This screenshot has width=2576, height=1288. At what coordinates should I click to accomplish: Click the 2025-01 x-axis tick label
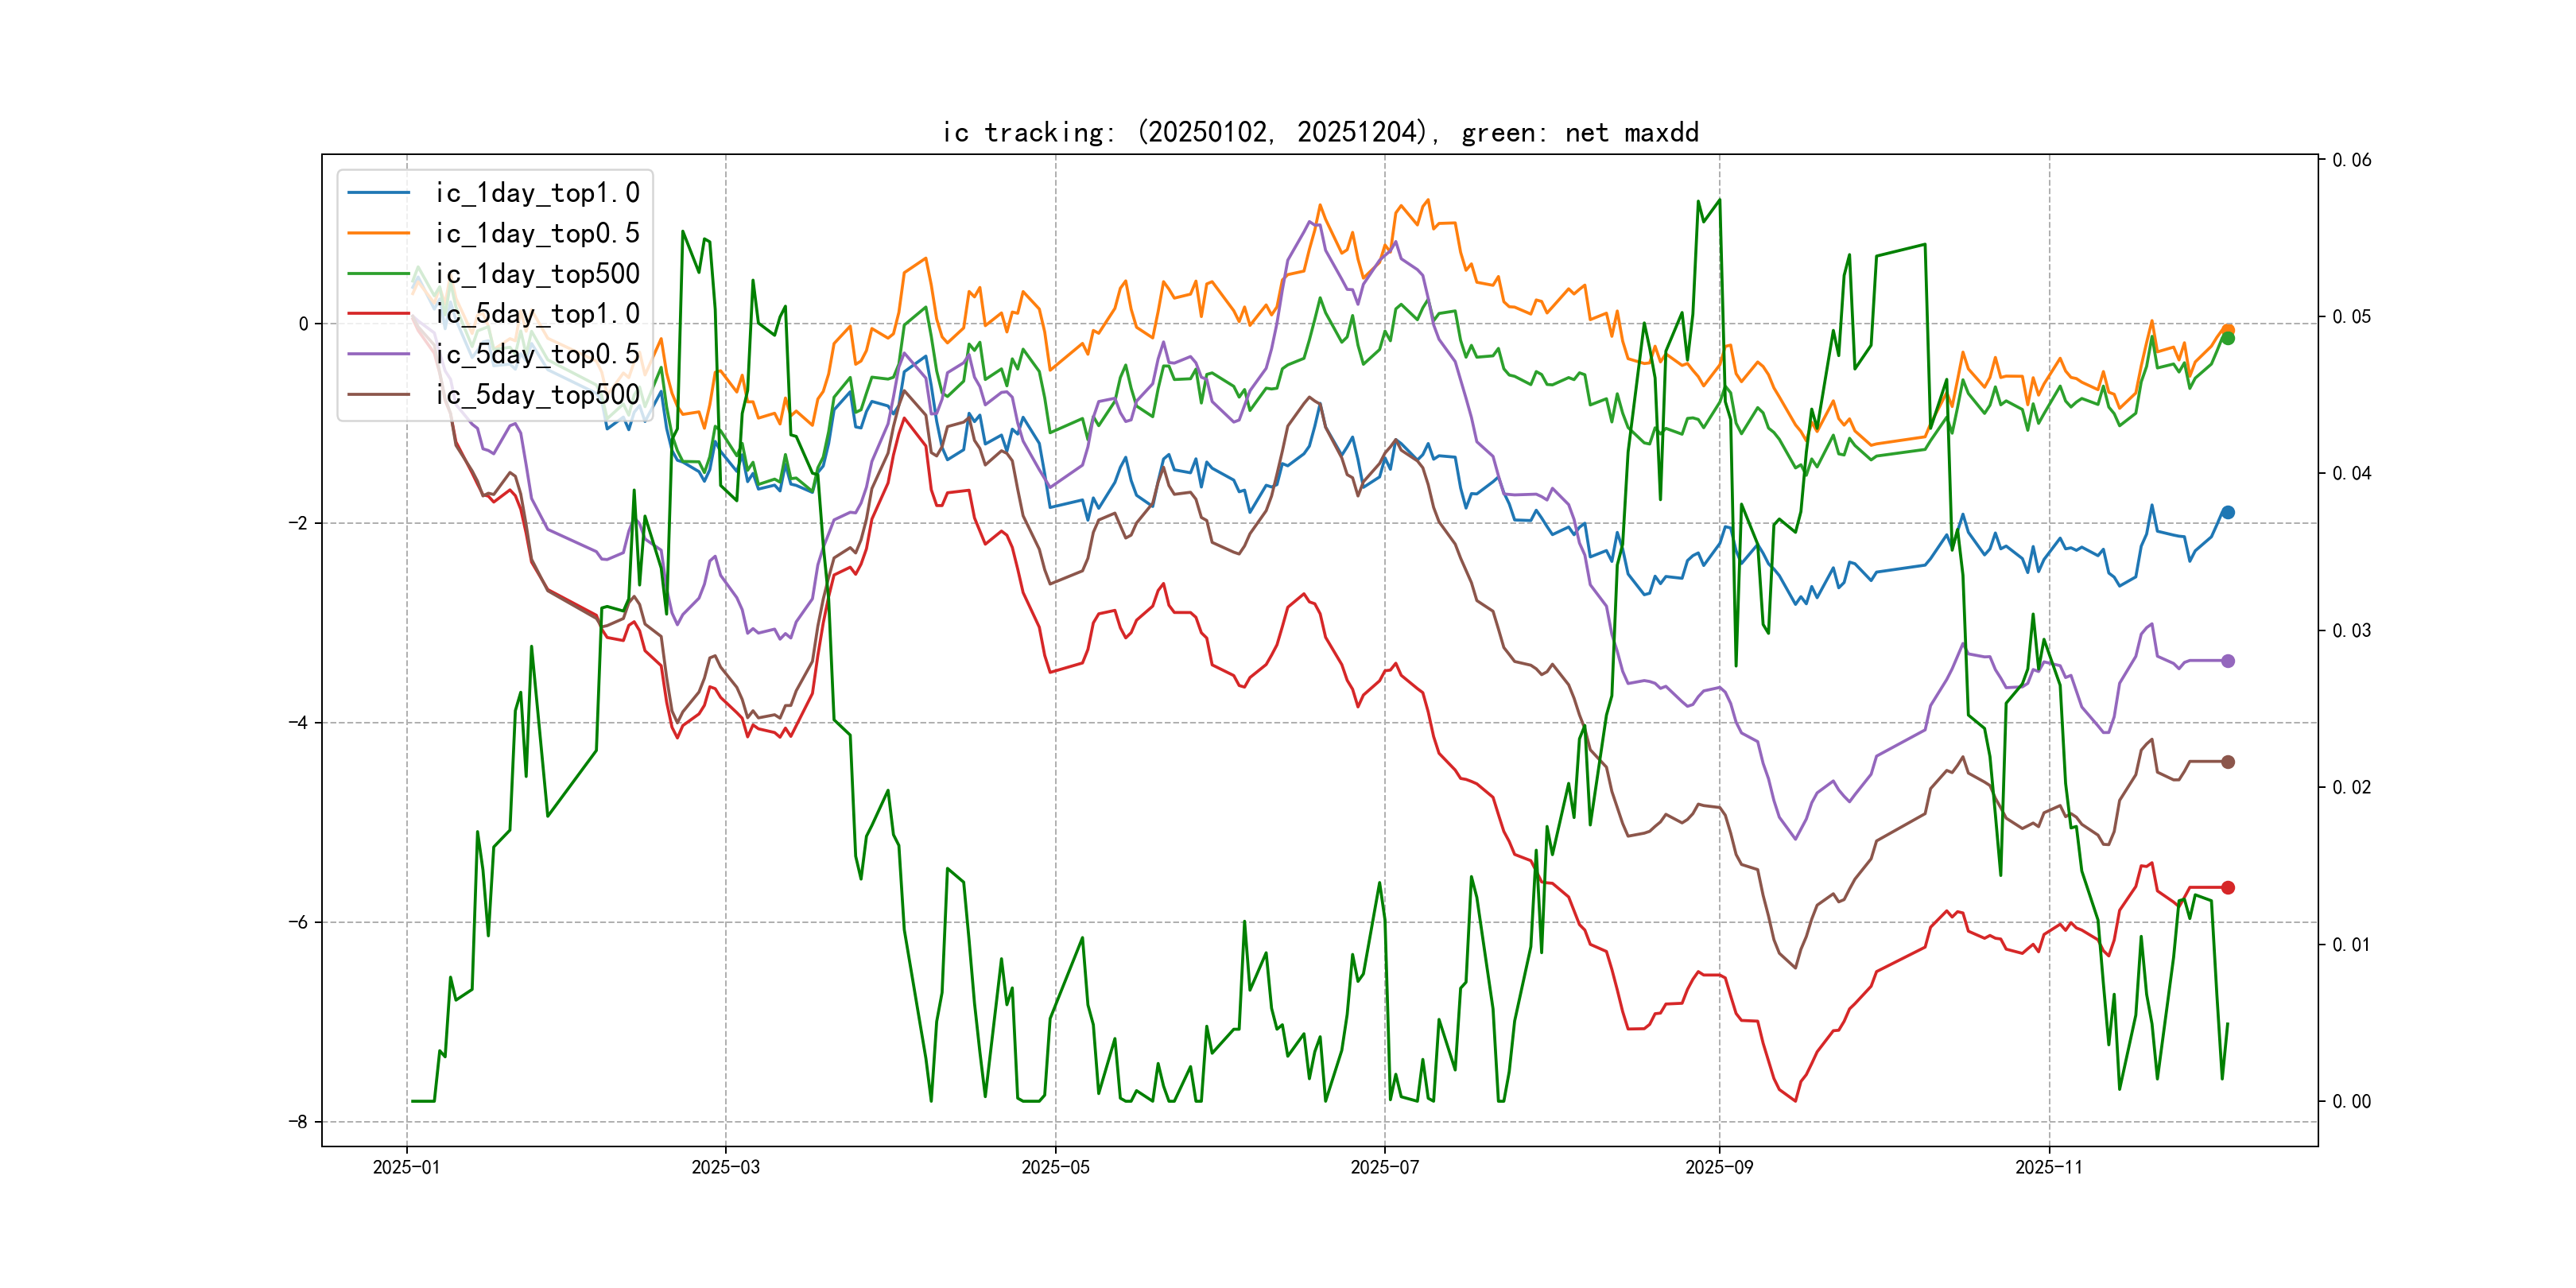[406, 1167]
